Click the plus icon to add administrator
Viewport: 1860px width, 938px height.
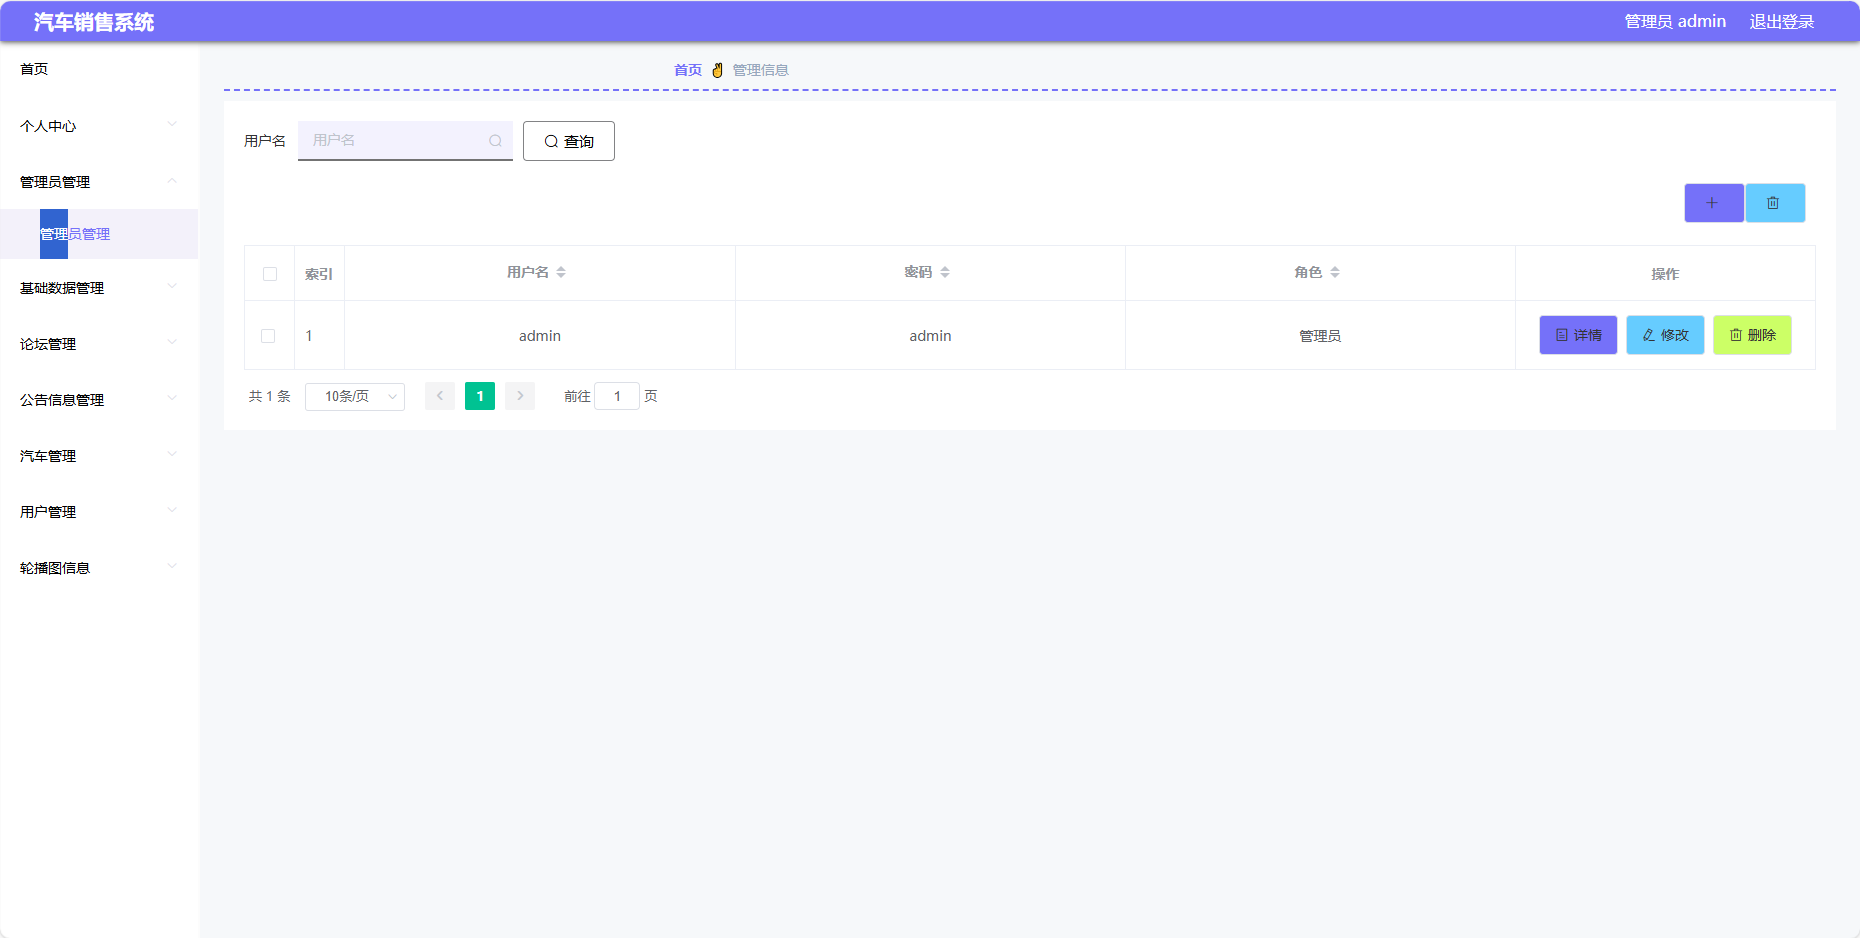point(1713,203)
